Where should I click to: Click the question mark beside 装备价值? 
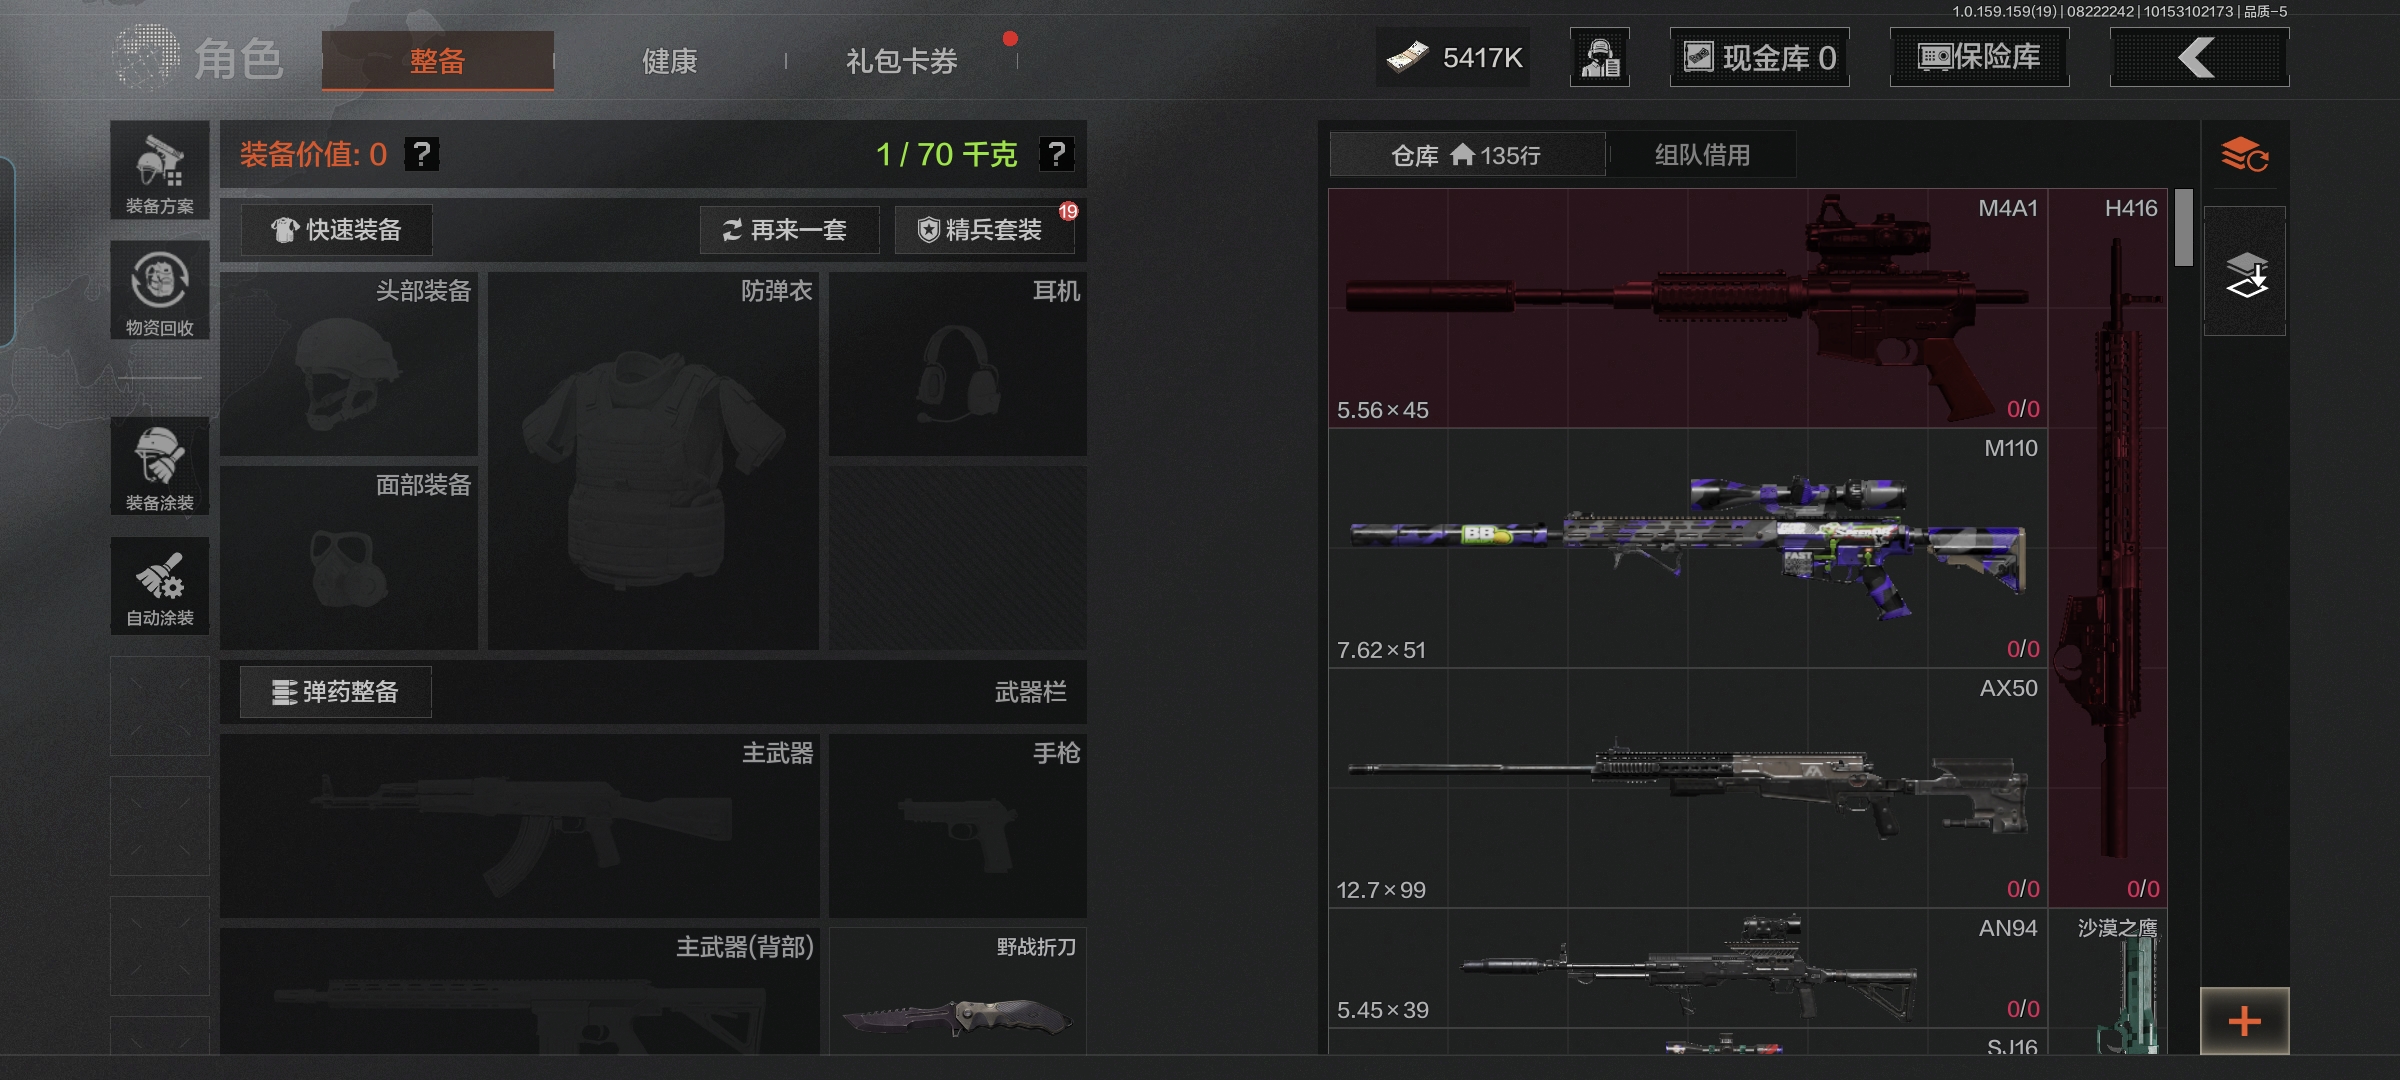coord(422,154)
